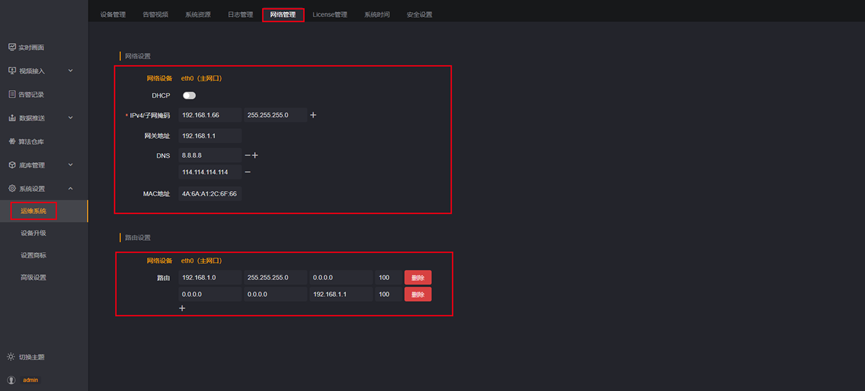Expand the 视频接入 submenu chevron
865x391 pixels.
click(x=70, y=71)
